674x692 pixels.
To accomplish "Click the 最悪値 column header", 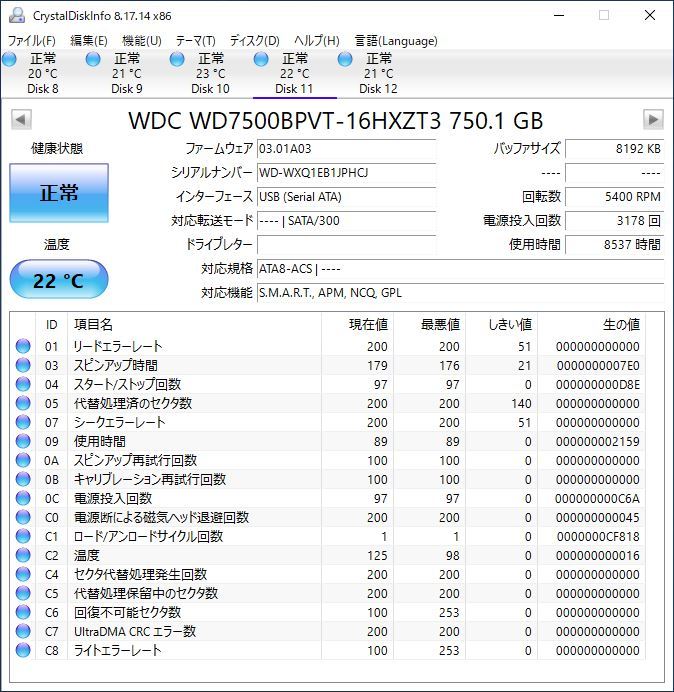I will tap(429, 325).
